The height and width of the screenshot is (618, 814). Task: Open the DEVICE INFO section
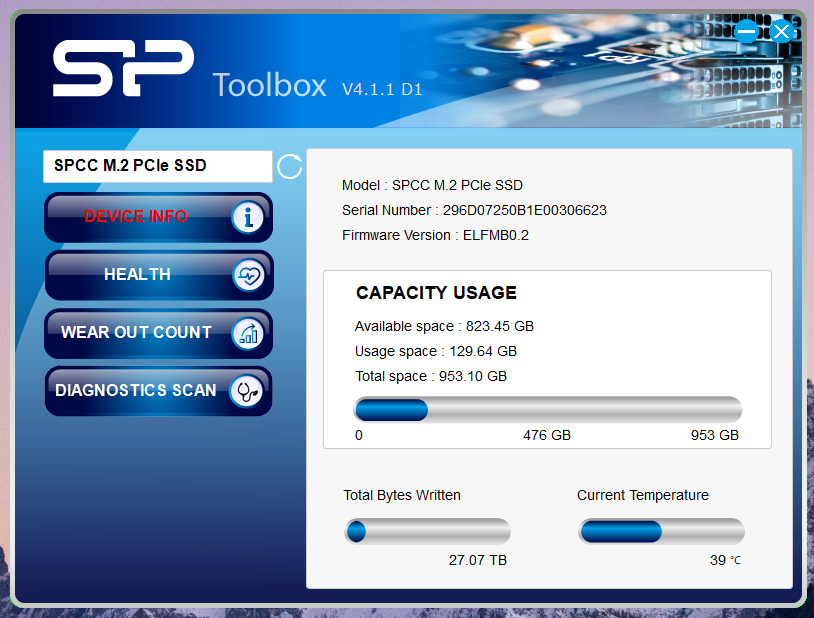click(158, 217)
